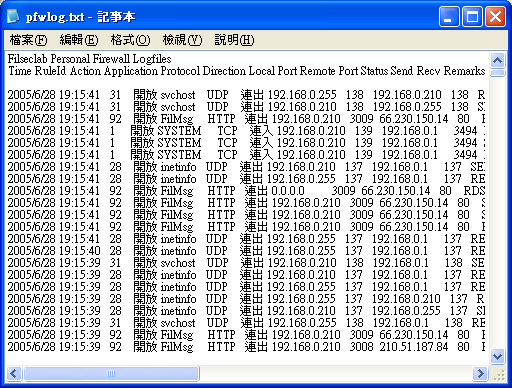Close the pfwlog.txt Notepad window
The image size is (512, 388).
(495, 16)
